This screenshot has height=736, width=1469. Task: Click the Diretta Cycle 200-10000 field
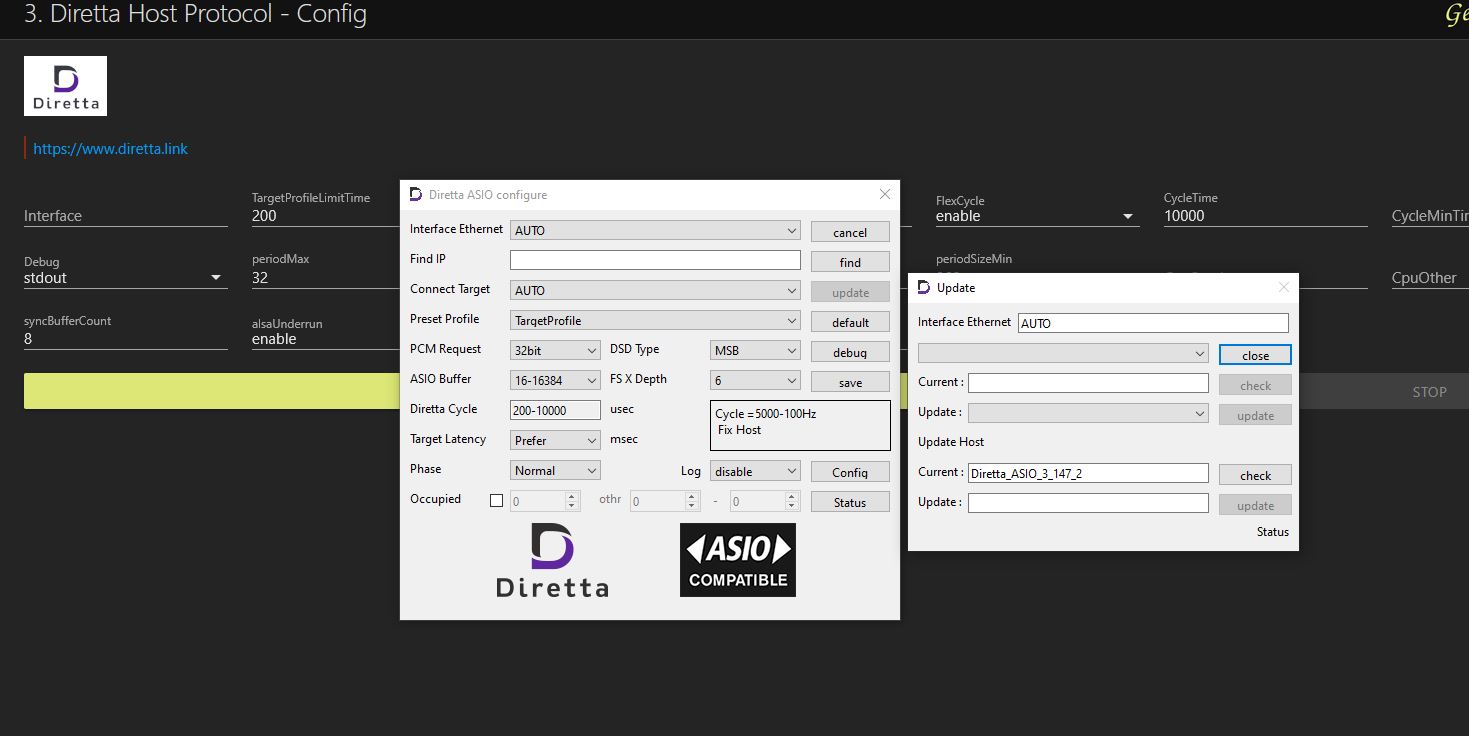click(x=555, y=410)
